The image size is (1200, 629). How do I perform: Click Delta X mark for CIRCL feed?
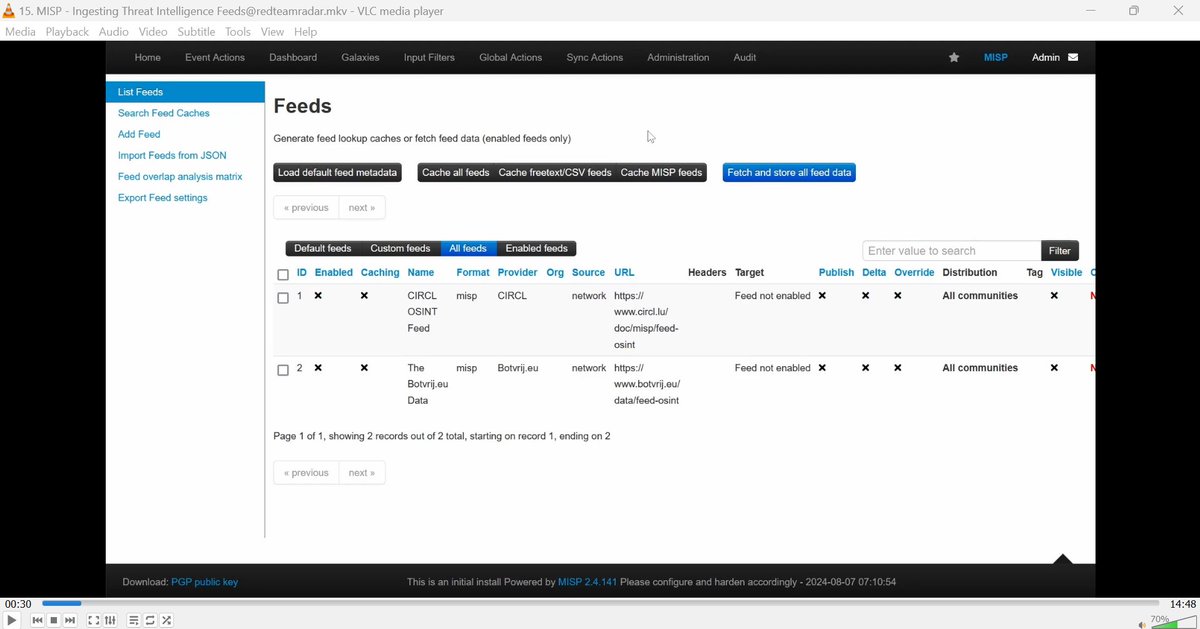(866, 296)
